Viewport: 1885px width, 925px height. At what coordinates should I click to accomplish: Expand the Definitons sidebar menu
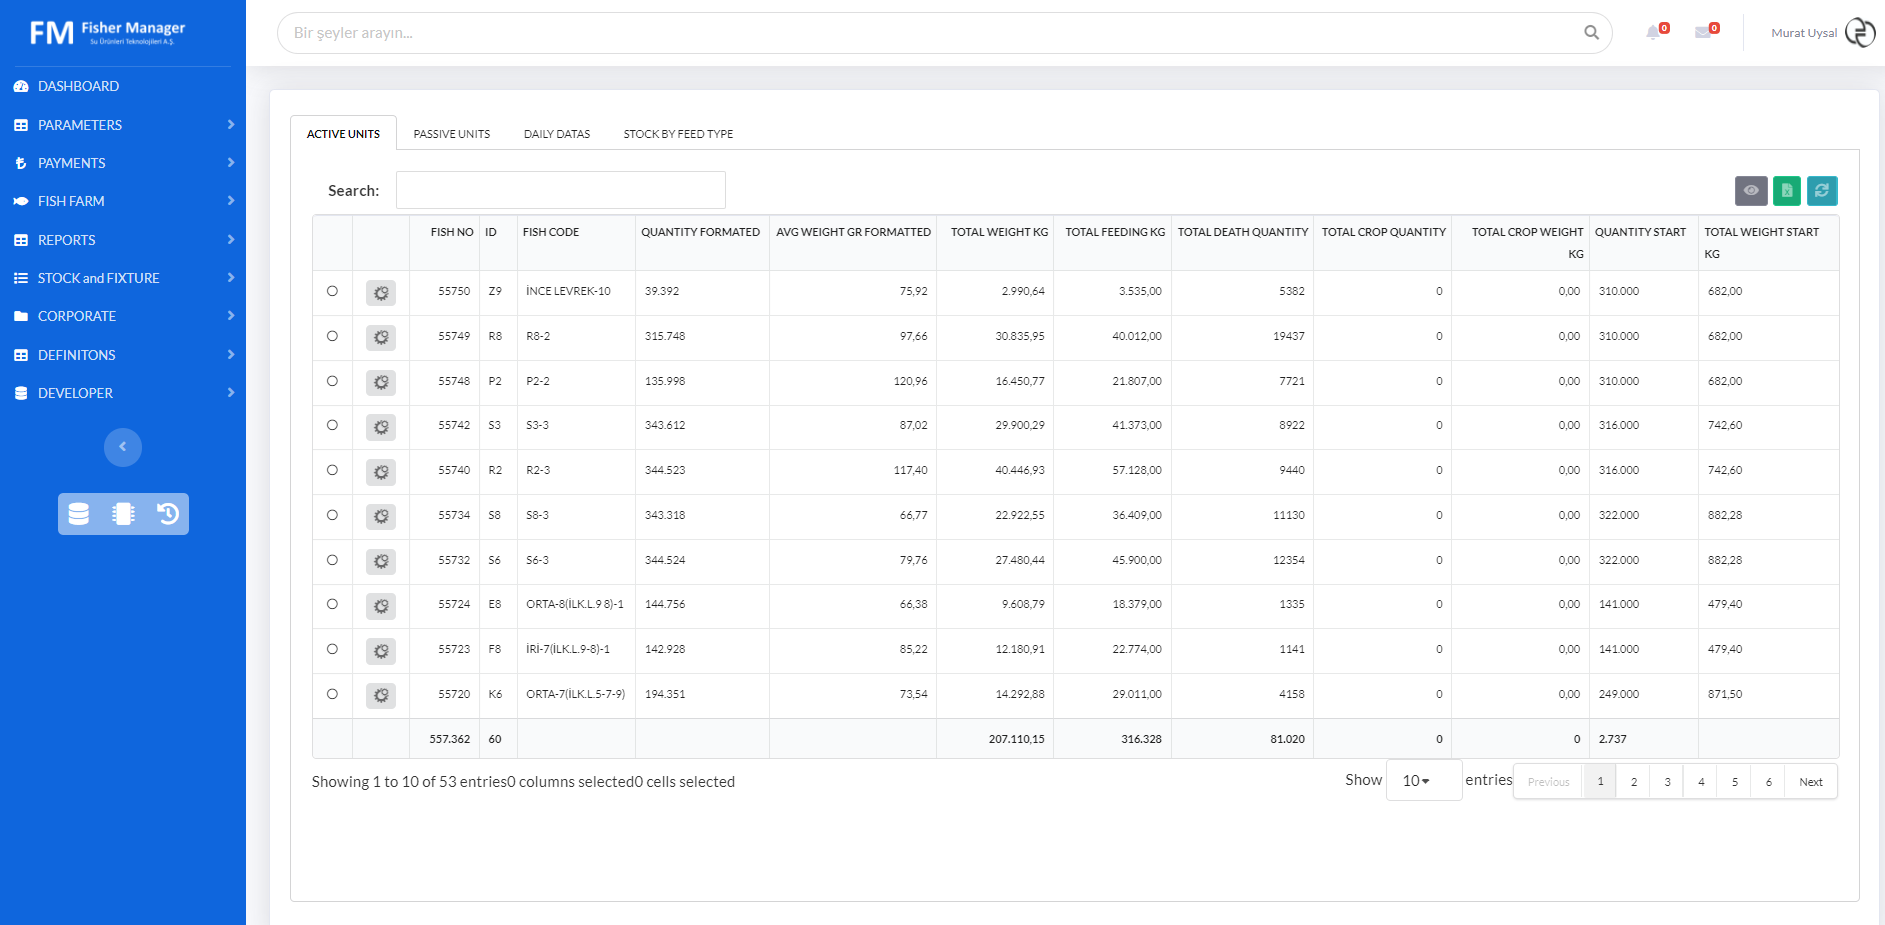pyautogui.click(x=123, y=355)
